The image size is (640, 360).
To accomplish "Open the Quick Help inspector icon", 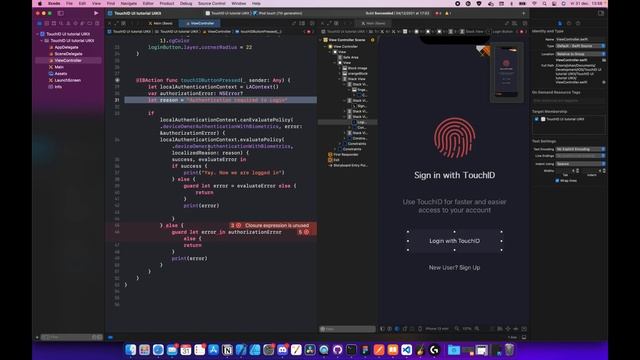I will [578, 23].
